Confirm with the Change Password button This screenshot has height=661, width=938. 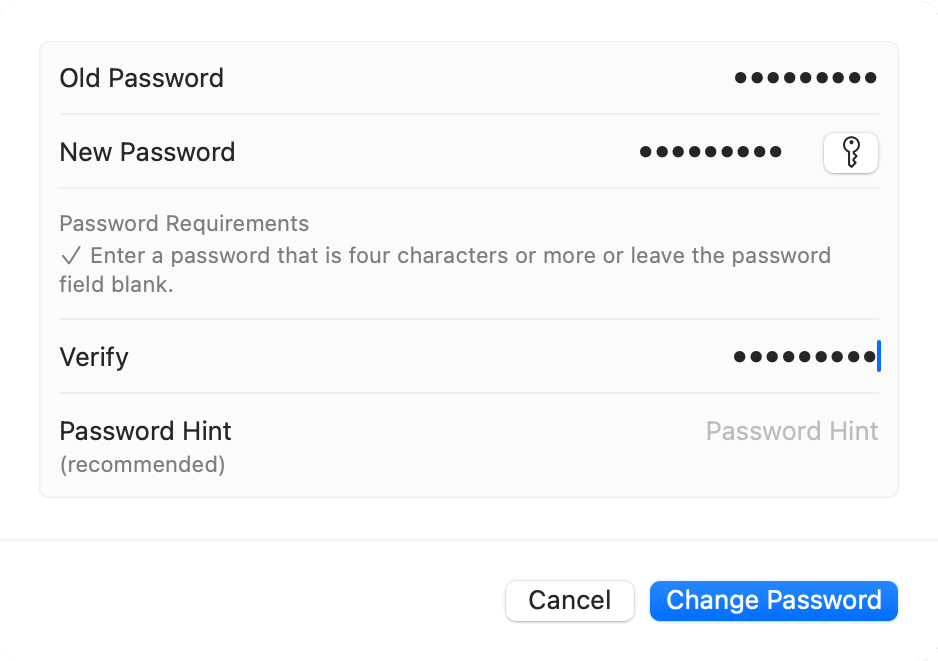click(x=773, y=601)
